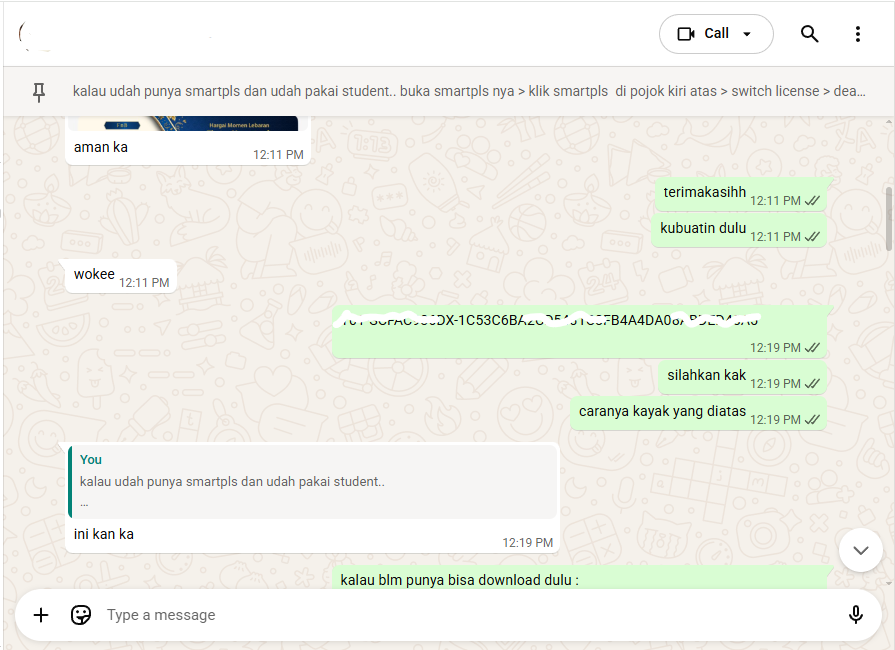Click the video camera icon inside the Call button
895x650 pixels.
(687, 33)
